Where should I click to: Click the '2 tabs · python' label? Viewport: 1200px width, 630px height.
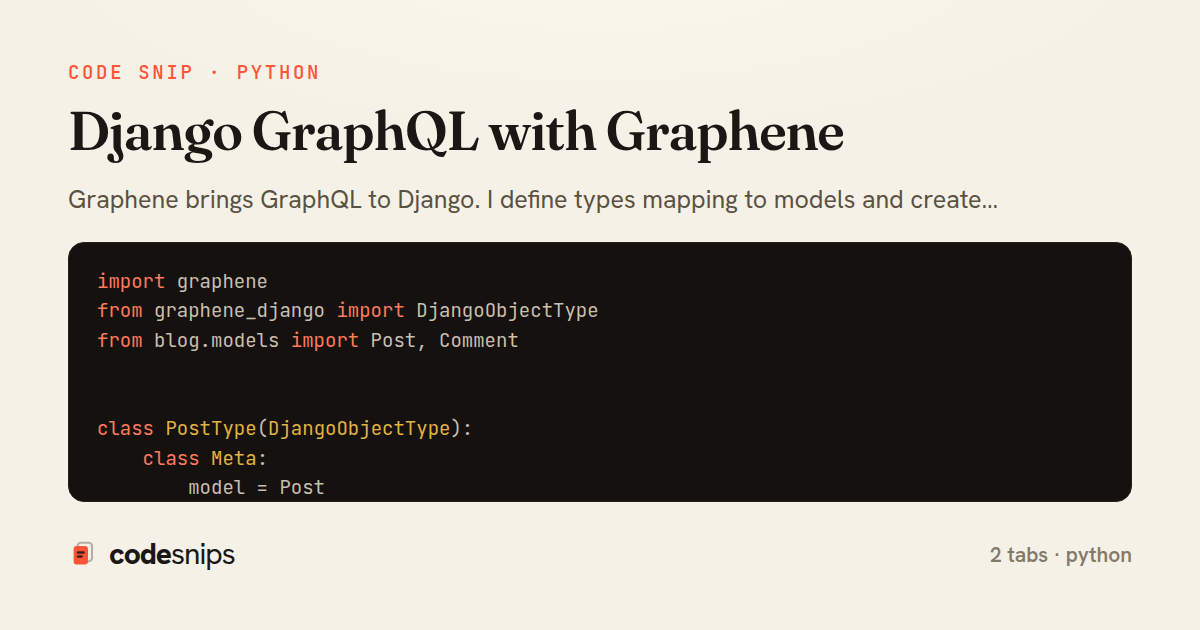(1061, 555)
